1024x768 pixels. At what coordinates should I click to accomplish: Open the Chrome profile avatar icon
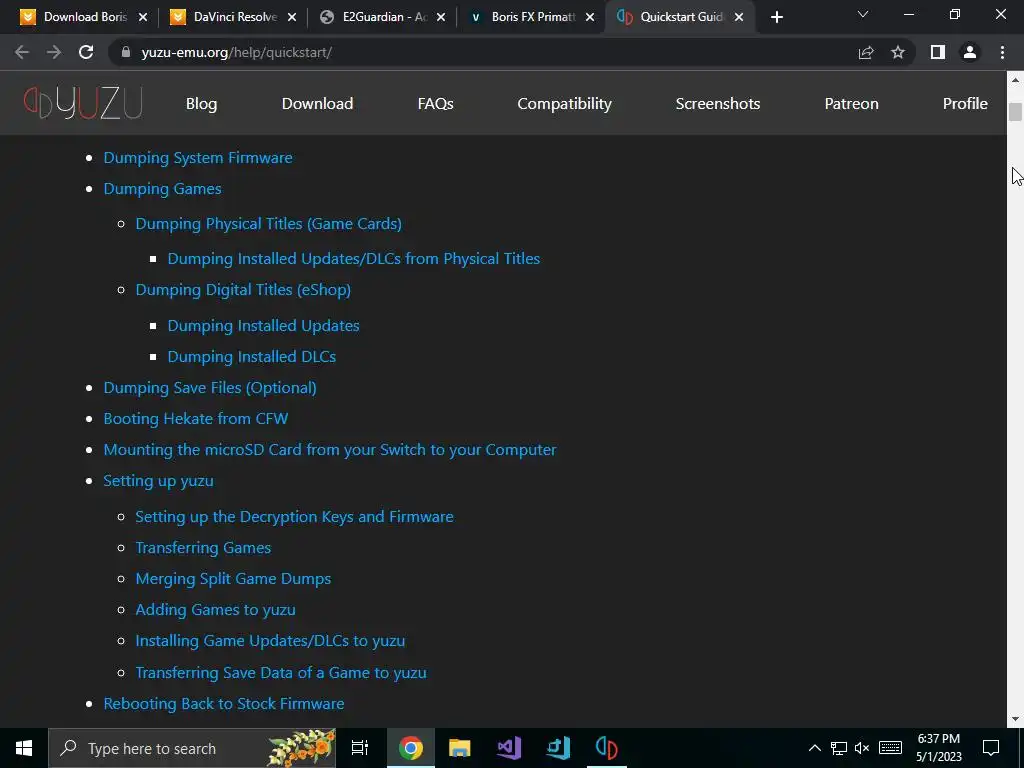970,52
